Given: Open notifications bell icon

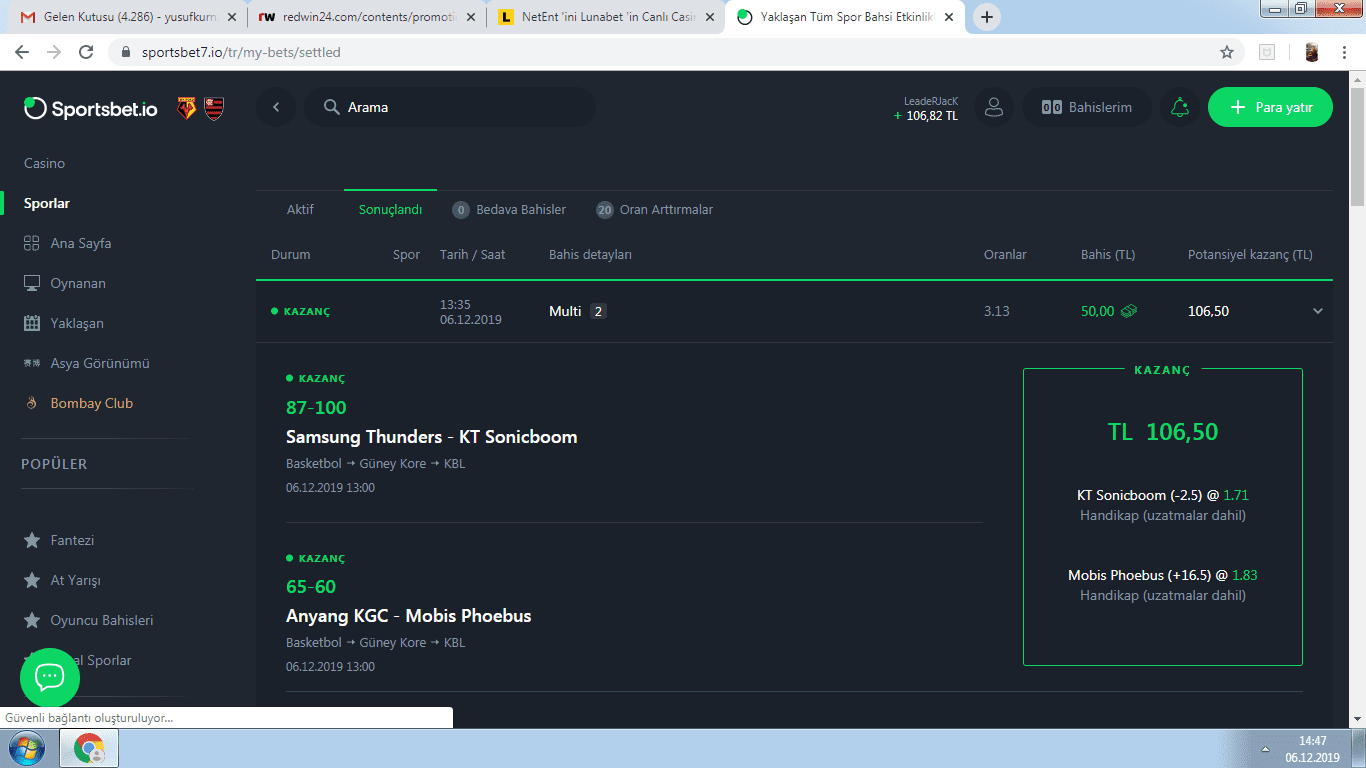Looking at the screenshot, I should click(1180, 107).
